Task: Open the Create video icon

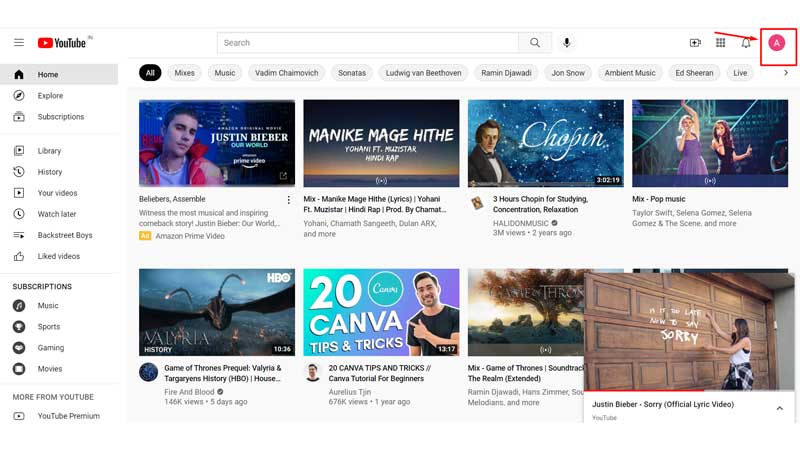Action: click(695, 43)
